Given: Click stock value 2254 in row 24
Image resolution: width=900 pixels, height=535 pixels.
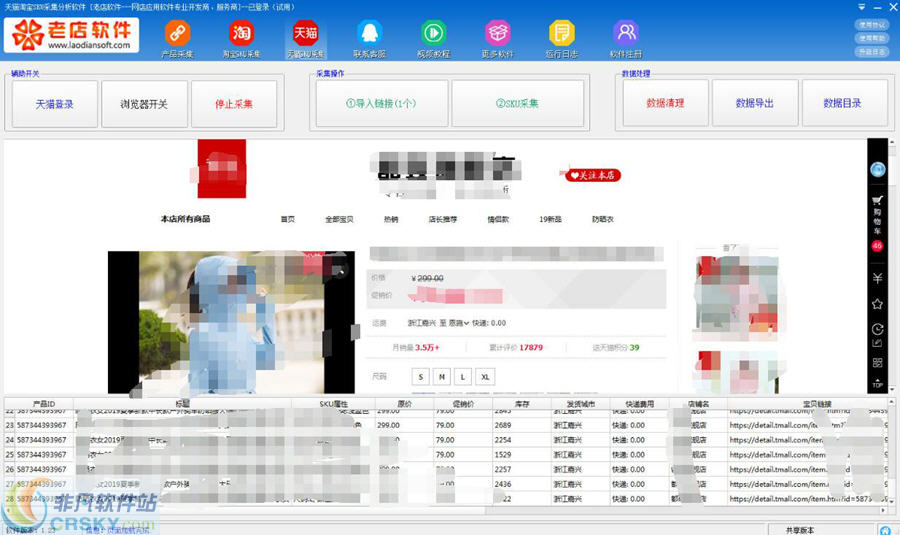Looking at the screenshot, I should pos(503,440).
